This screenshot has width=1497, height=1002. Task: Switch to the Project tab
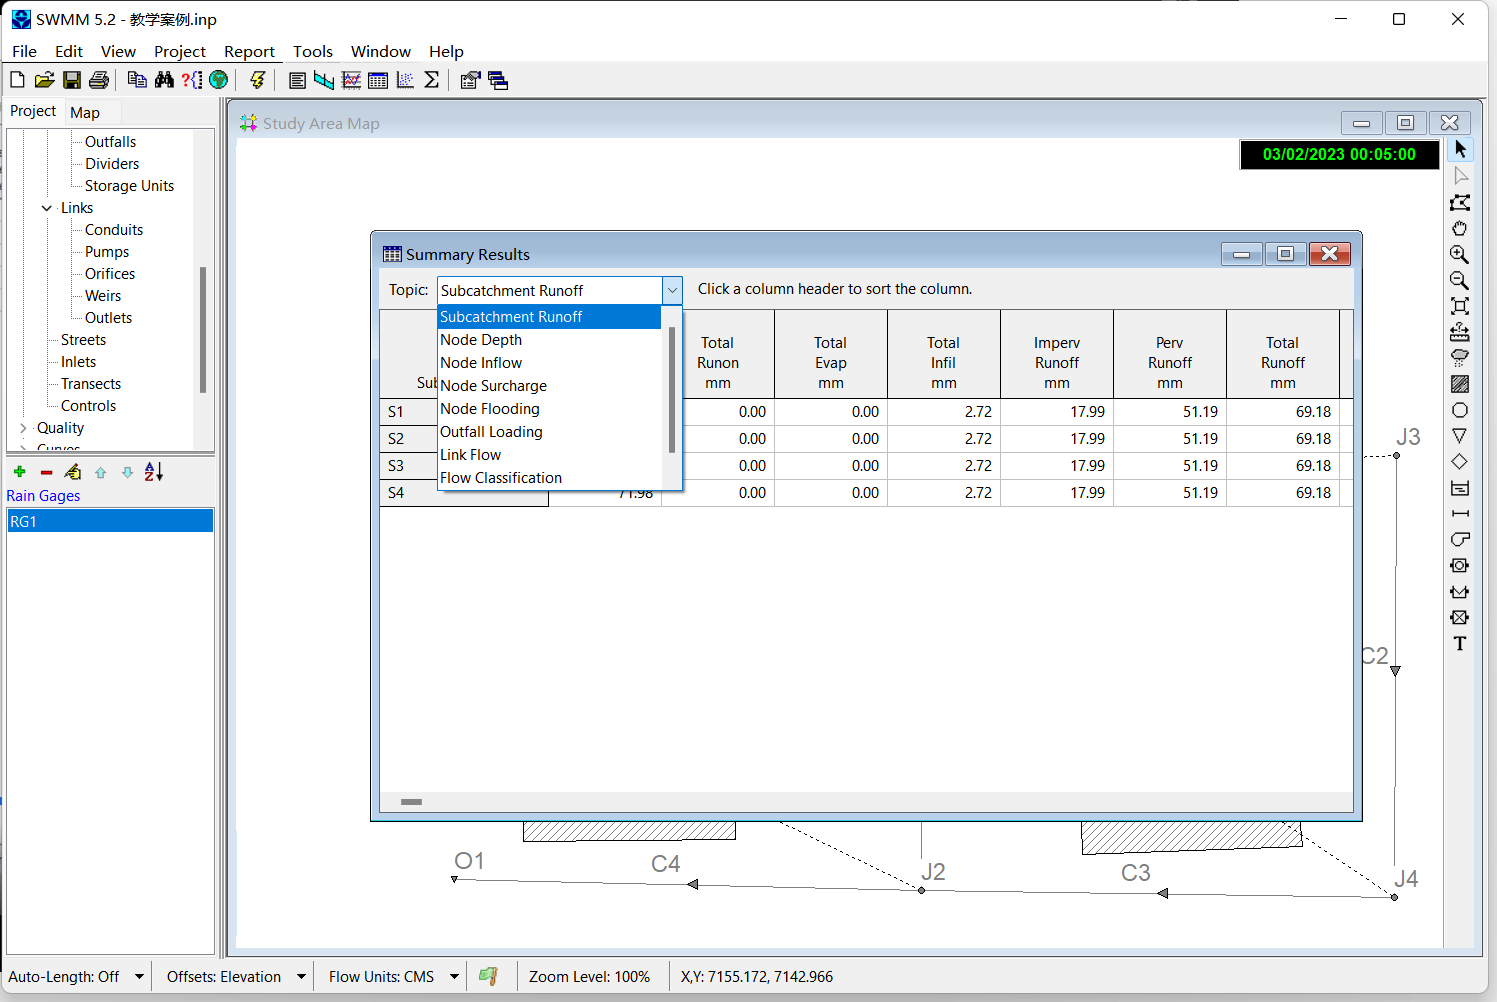click(33, 111)
